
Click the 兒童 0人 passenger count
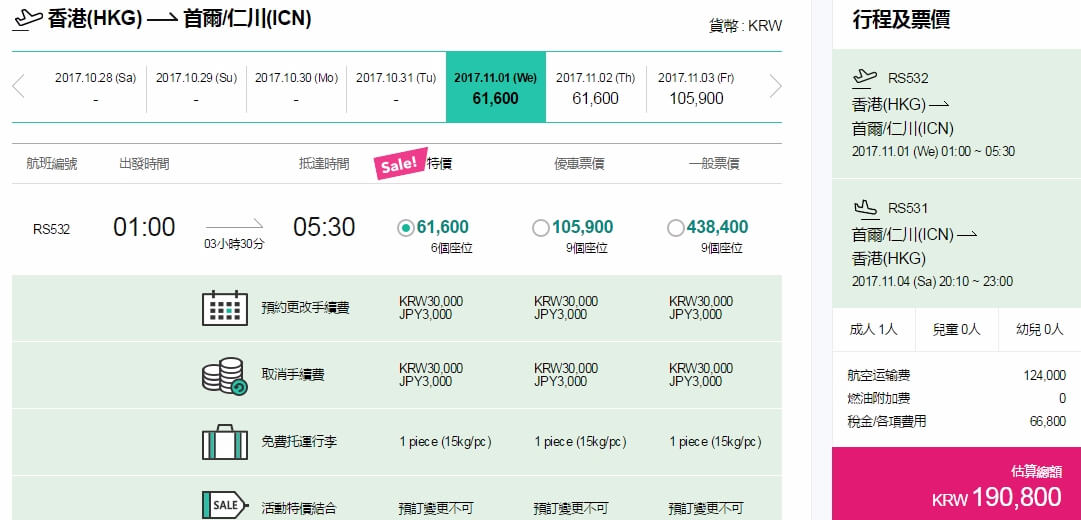(956, 330)
